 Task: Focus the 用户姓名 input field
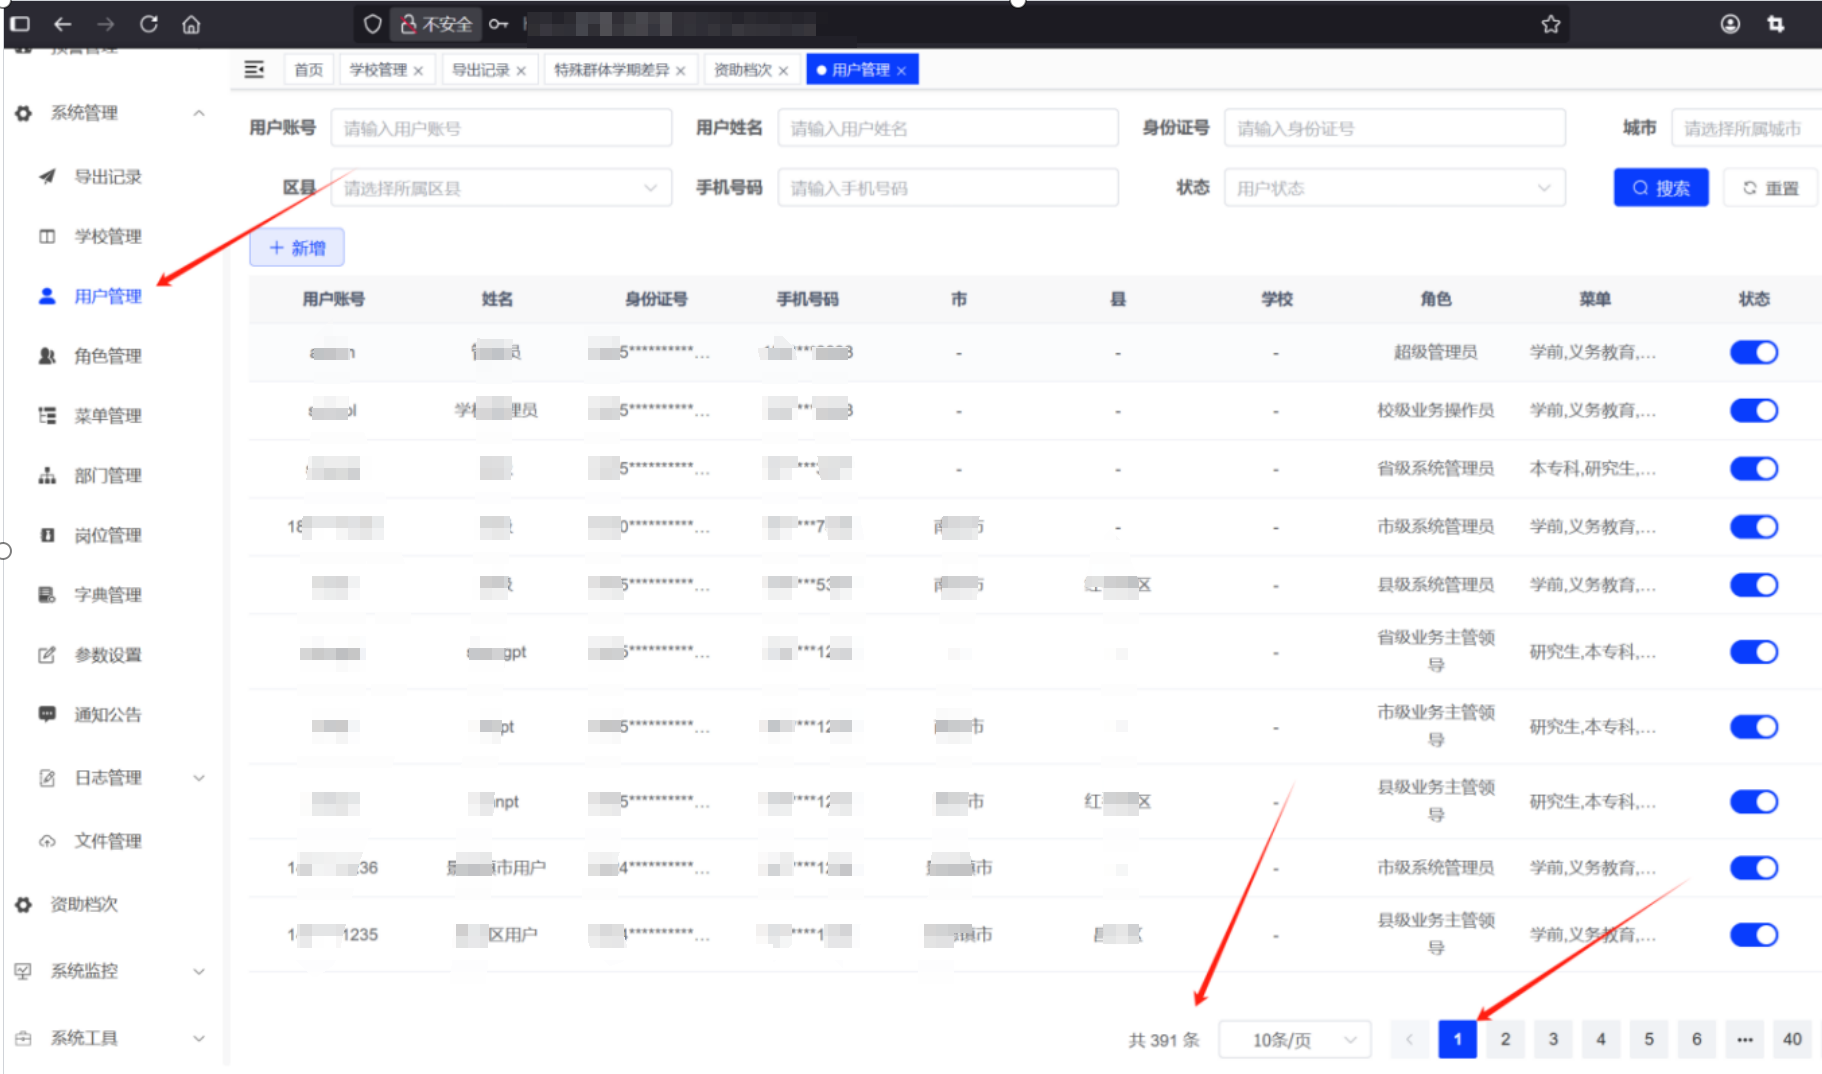pyautogui.click(x=948, y=128)
